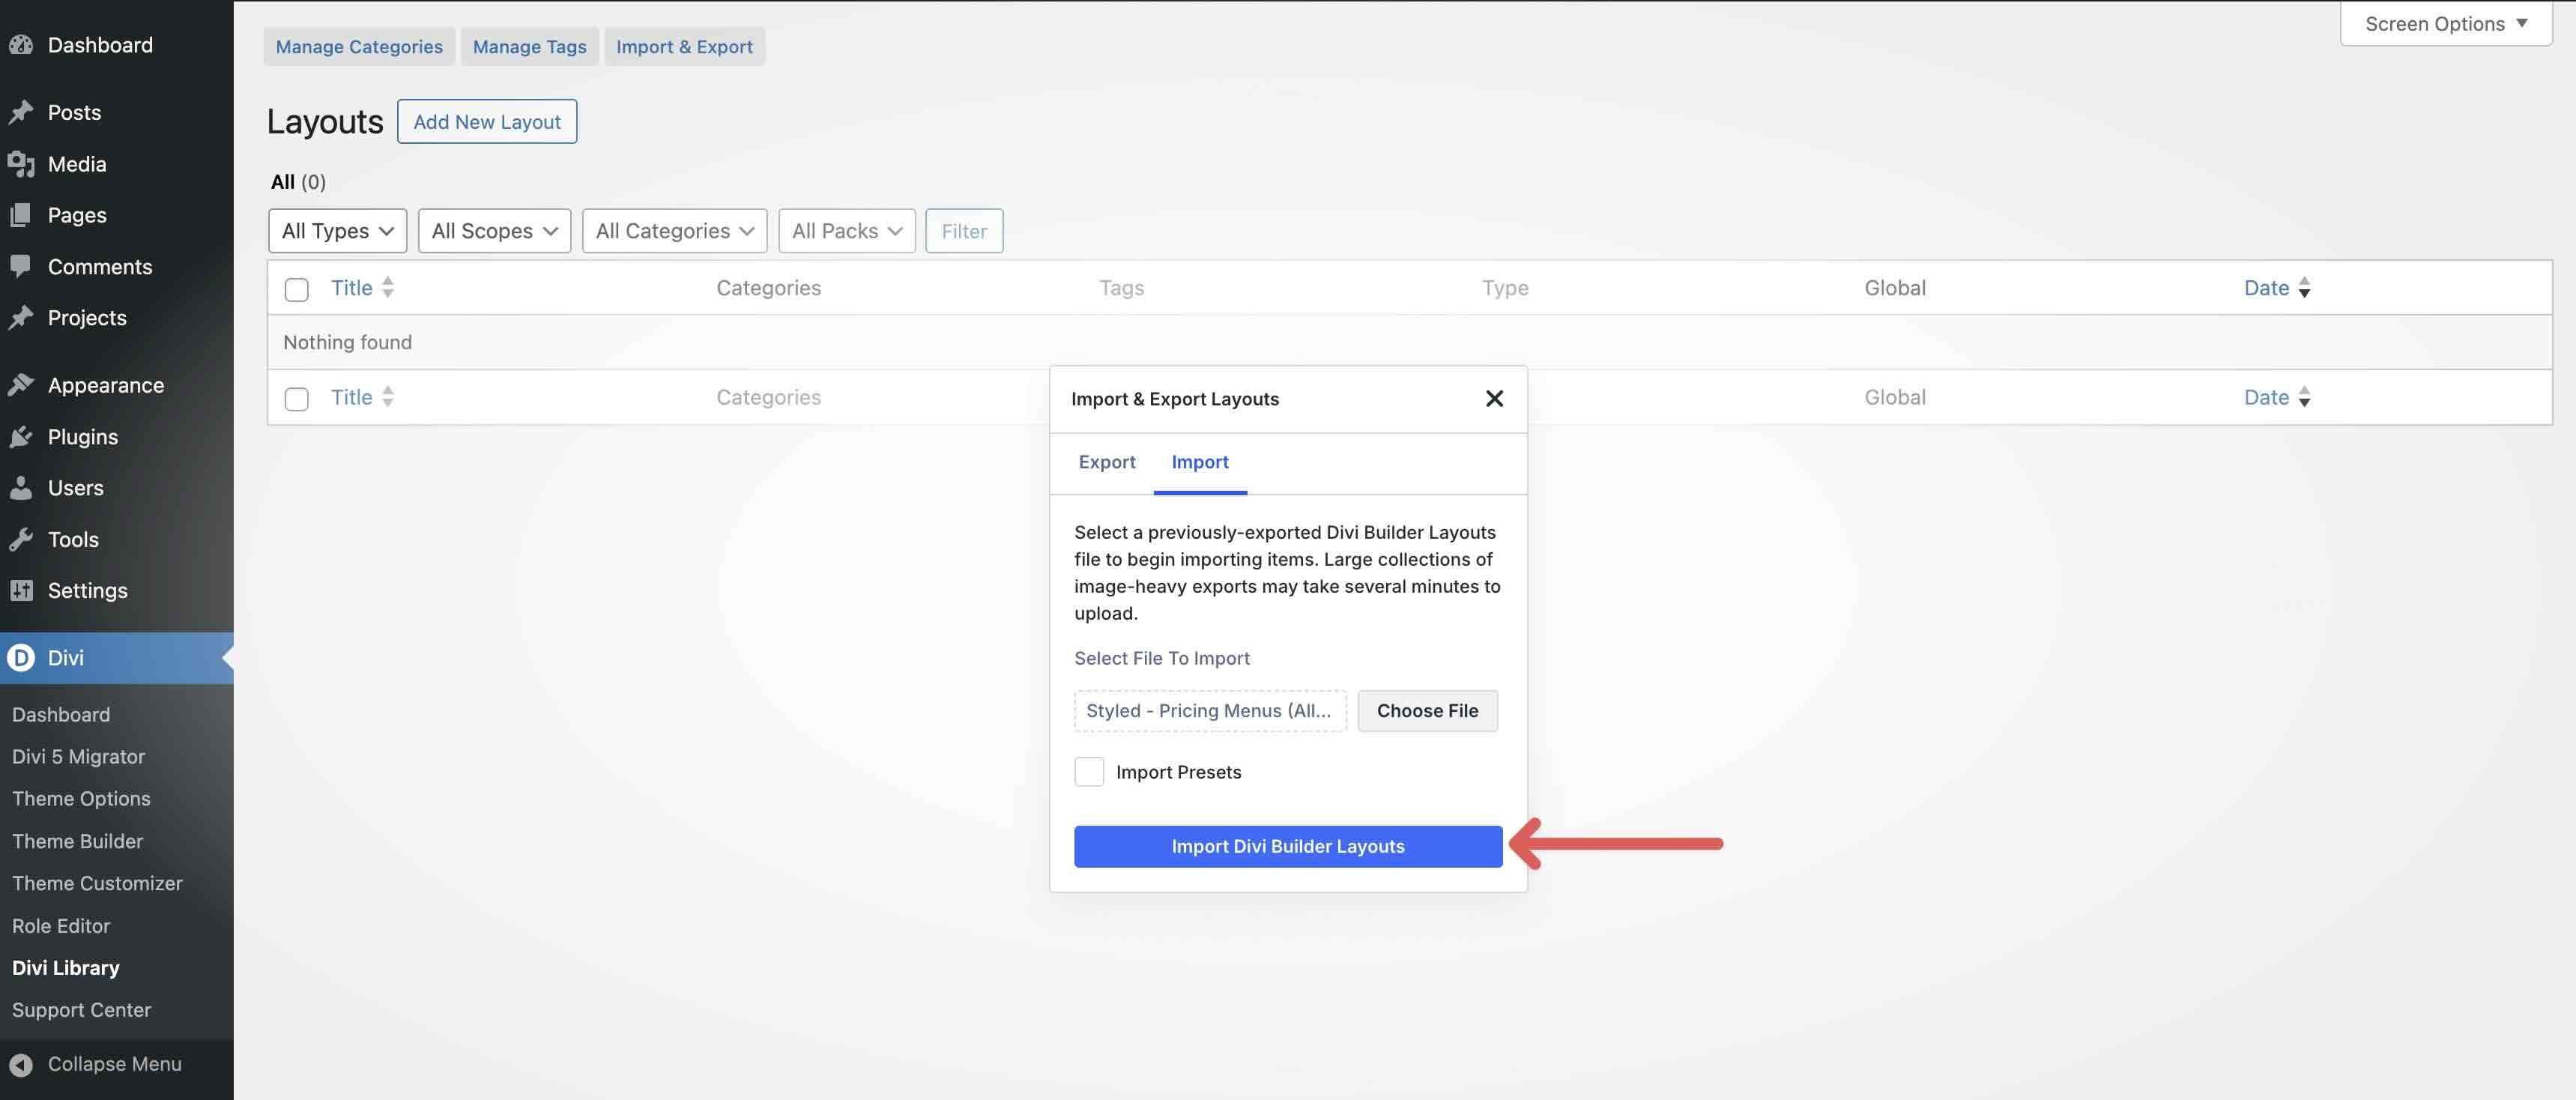Click the Projects pushpin icon

[x=22, y=317]
